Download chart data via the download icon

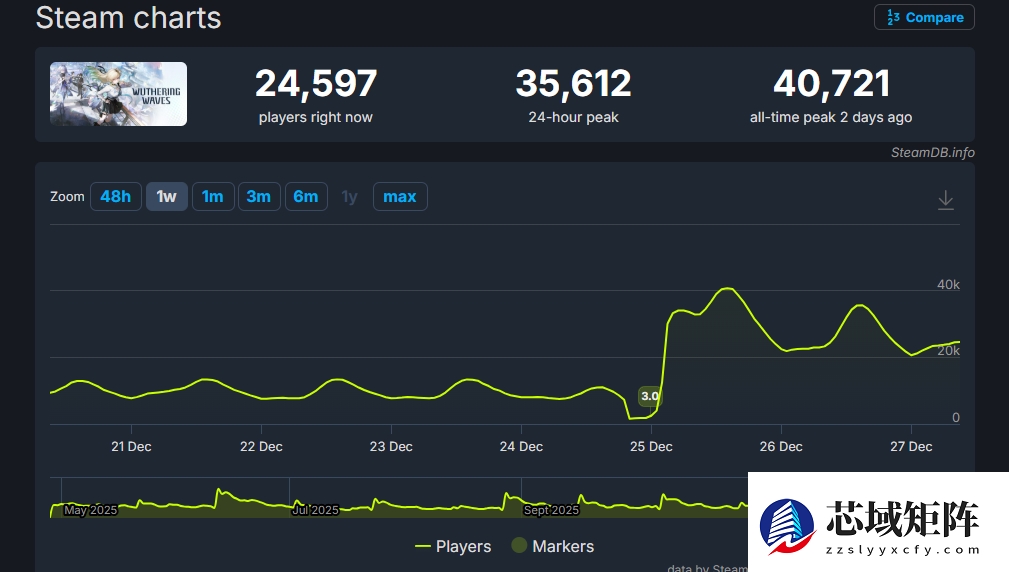[x=945, y=200]
